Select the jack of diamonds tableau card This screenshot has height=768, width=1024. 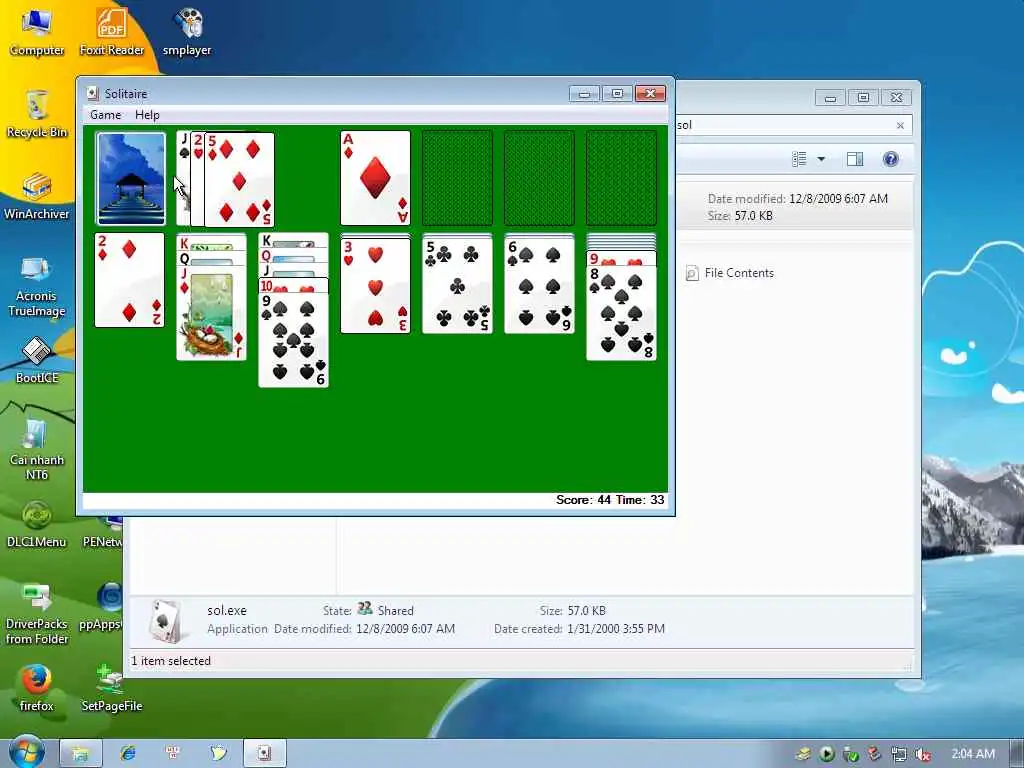(212, 313)
